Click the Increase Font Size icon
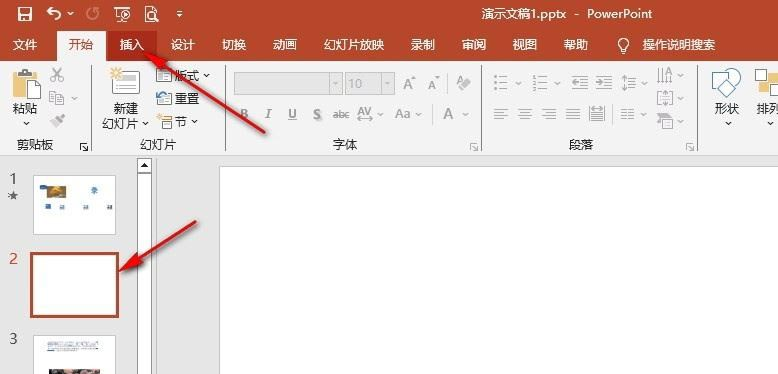Viewport: 778px width, 374px height. [x=409, y=83]
